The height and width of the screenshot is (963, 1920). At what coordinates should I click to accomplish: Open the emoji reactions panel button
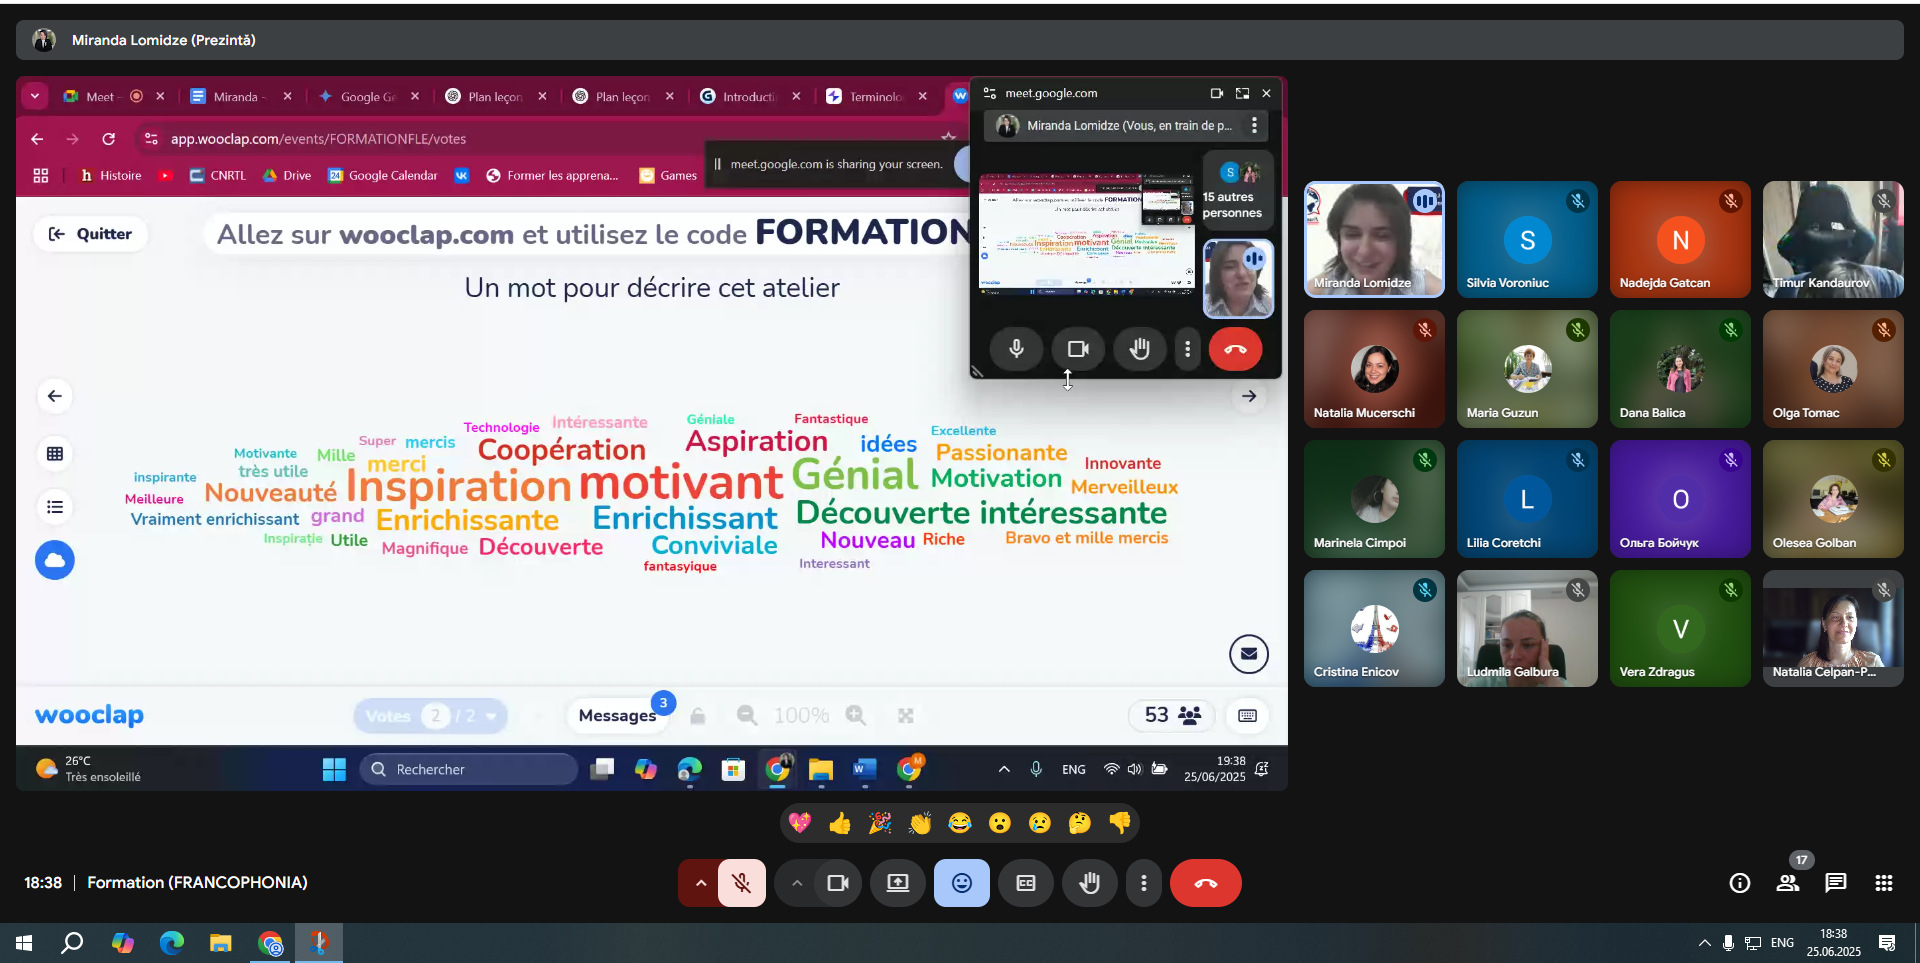point(961,883)
